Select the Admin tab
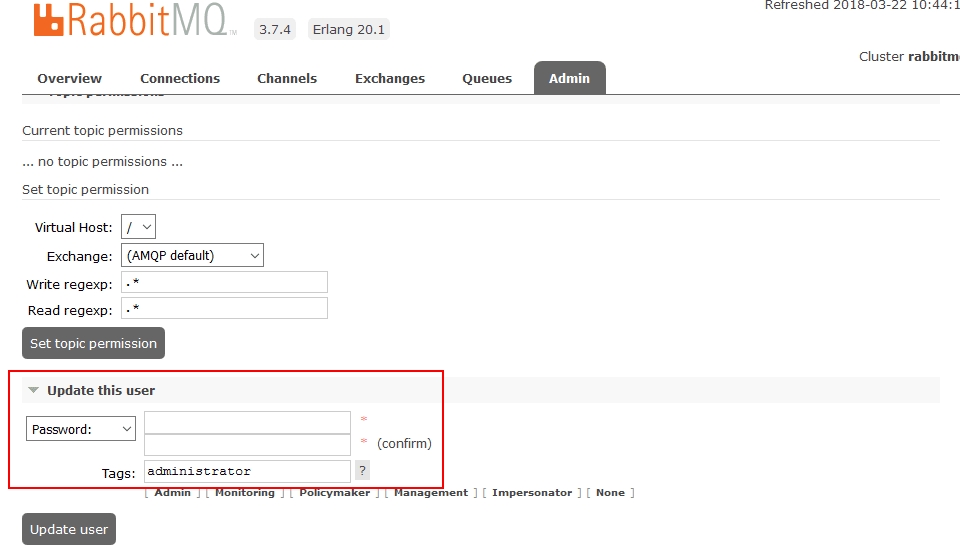 [569, 78]
